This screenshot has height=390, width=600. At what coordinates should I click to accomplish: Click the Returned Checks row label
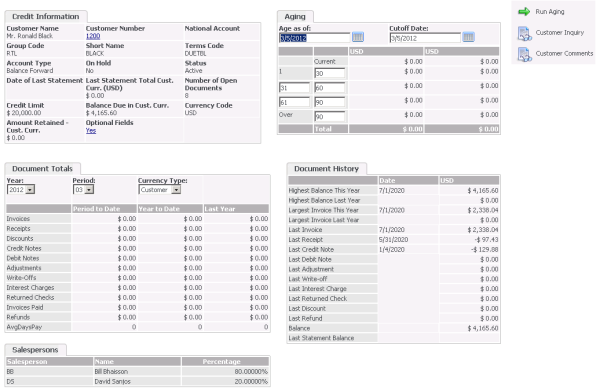30,298
